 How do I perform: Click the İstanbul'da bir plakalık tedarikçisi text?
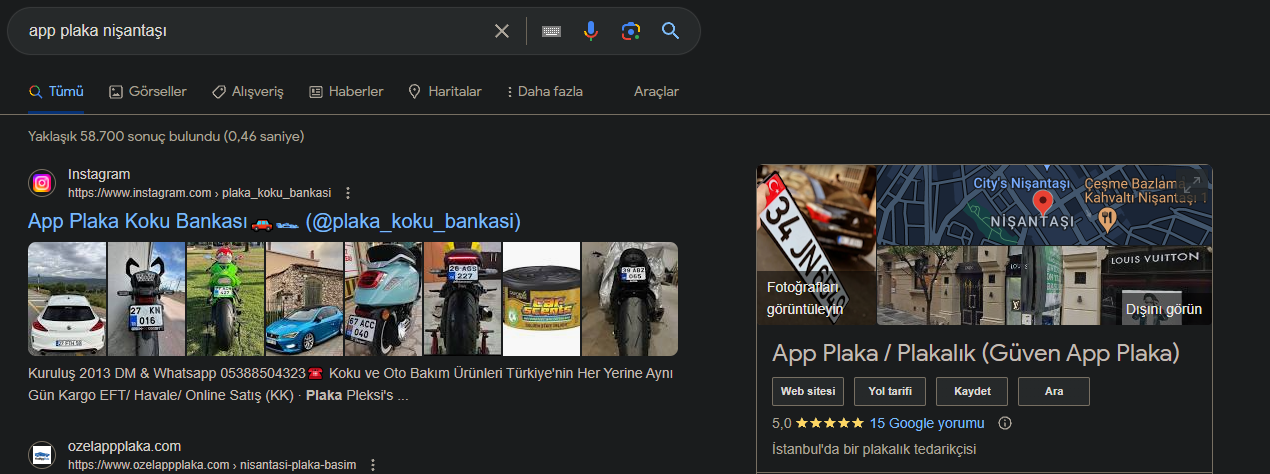(874, 449)
